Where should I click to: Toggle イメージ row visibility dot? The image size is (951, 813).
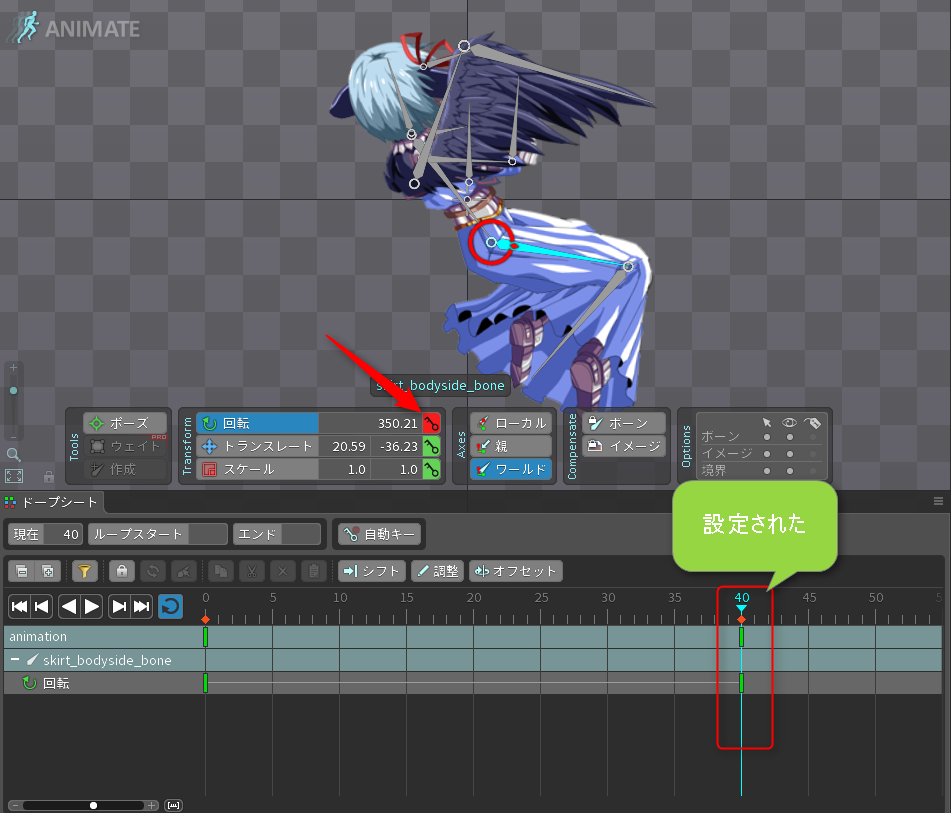click(x=790, y=454)
